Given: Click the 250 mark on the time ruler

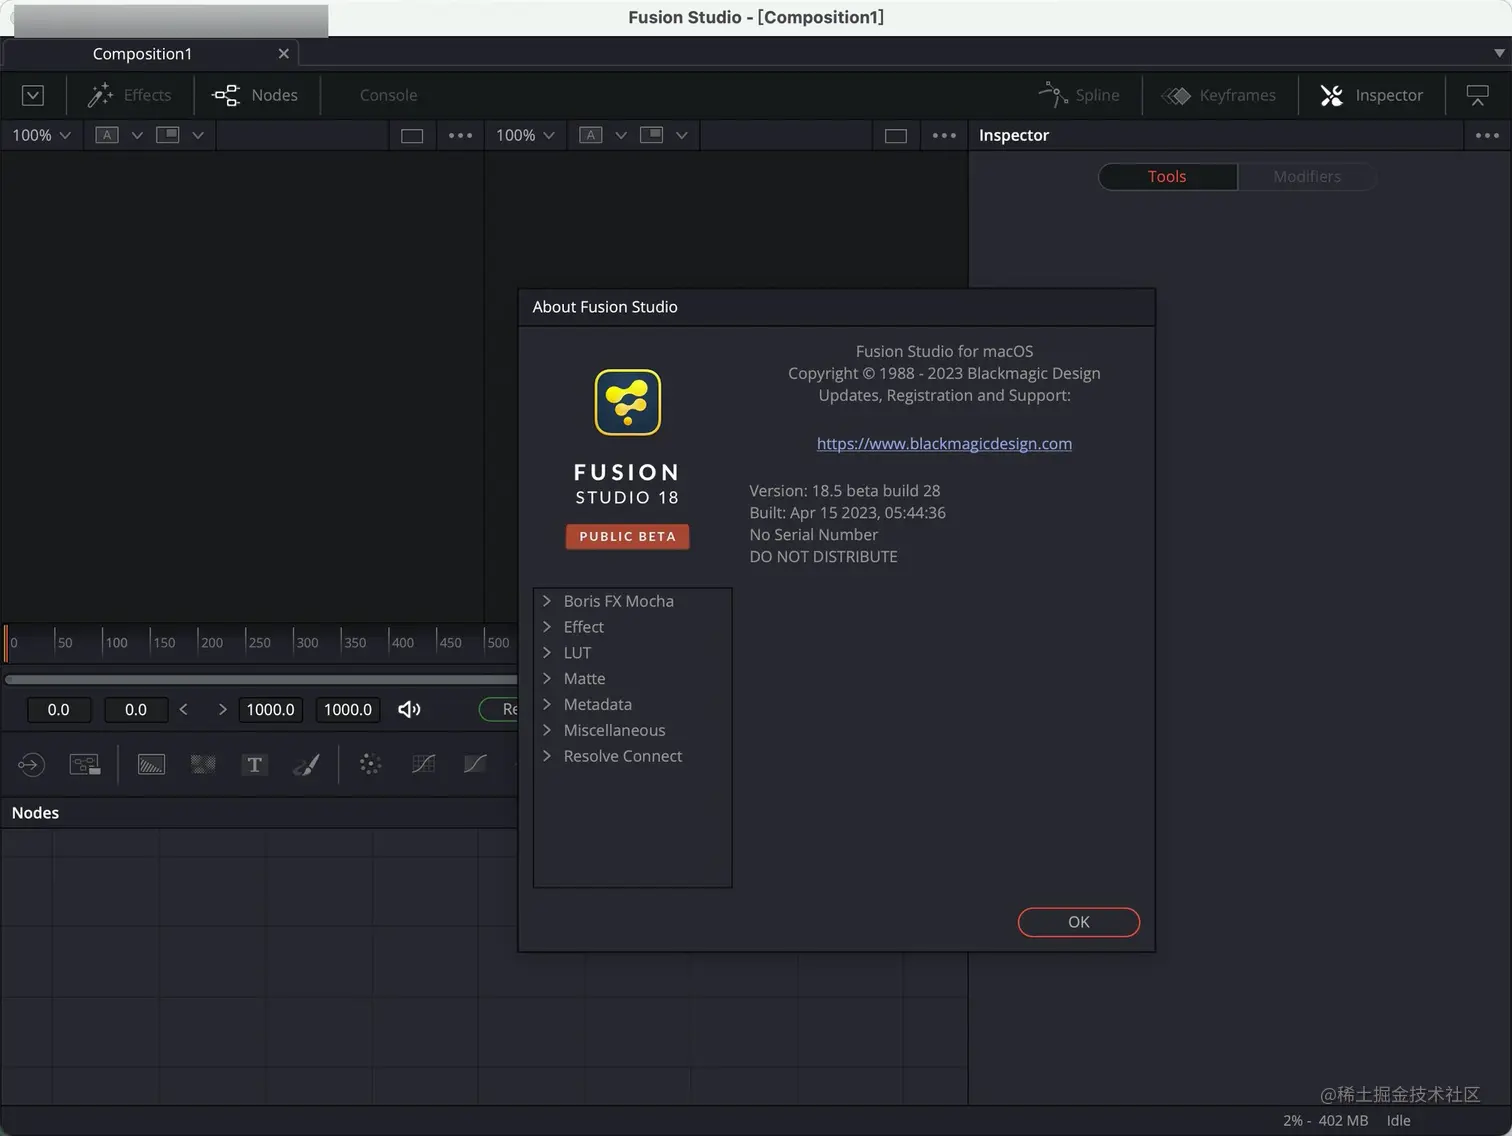Looking at the screenshot, I should 259,643.
